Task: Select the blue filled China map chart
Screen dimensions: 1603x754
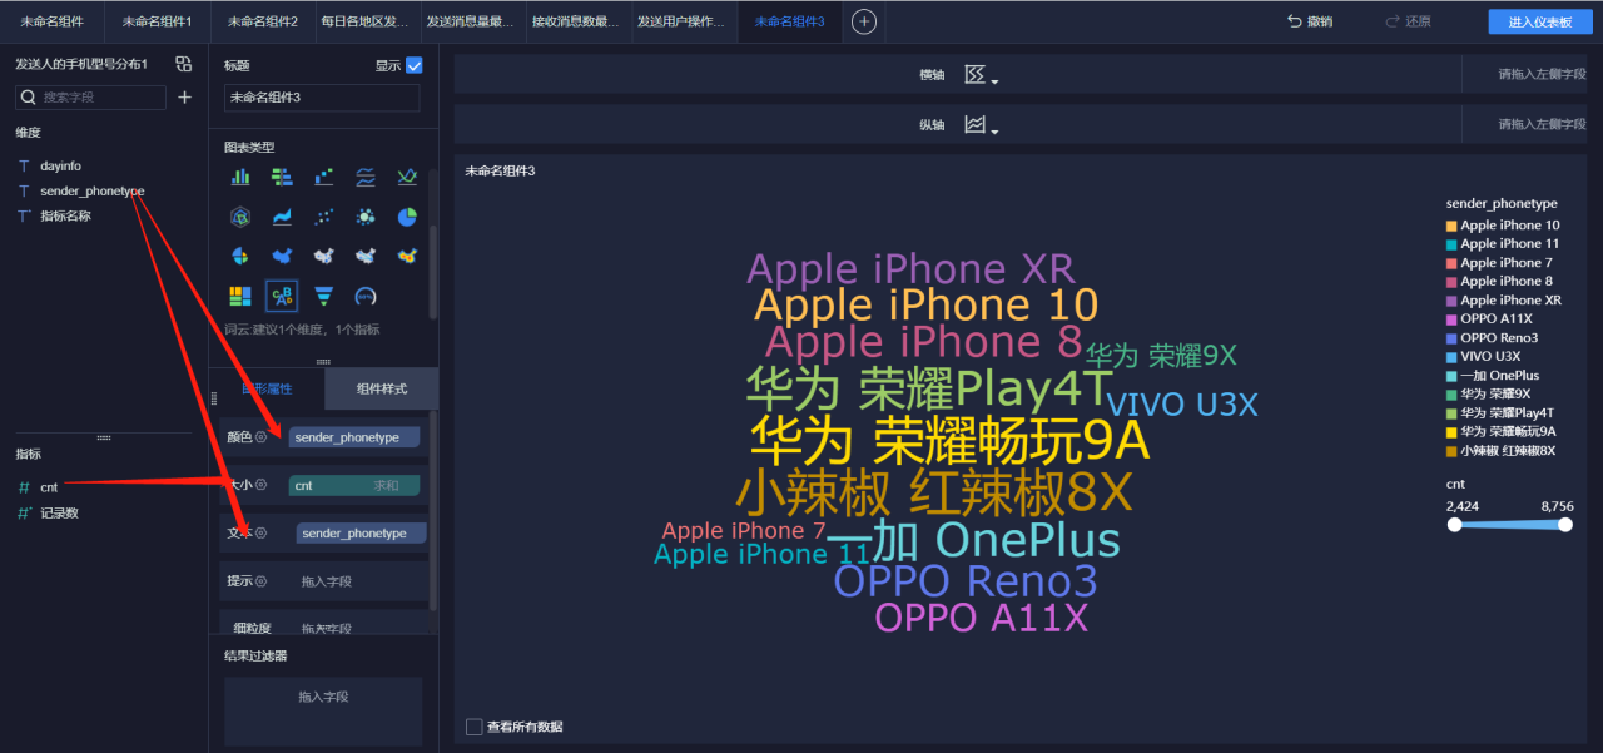Action: [282, 256]
